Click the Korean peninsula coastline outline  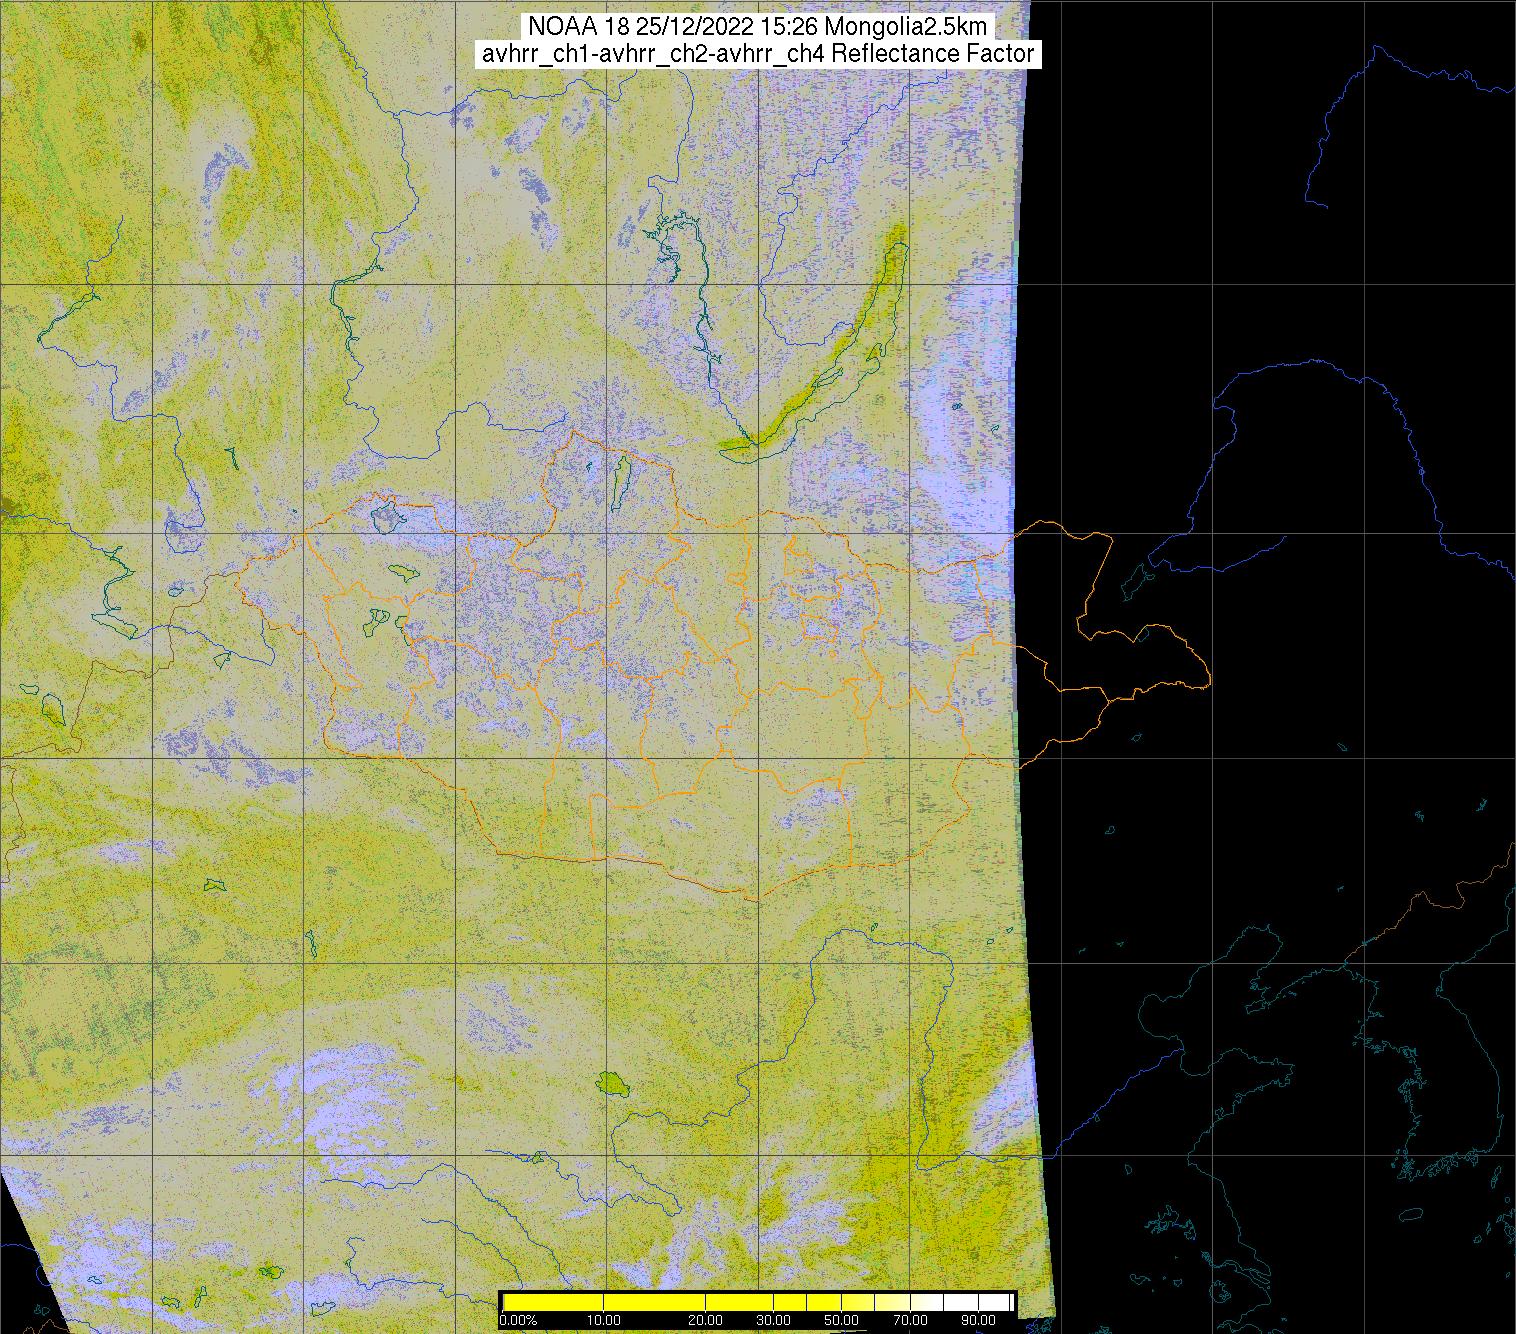point(1400,1080)
